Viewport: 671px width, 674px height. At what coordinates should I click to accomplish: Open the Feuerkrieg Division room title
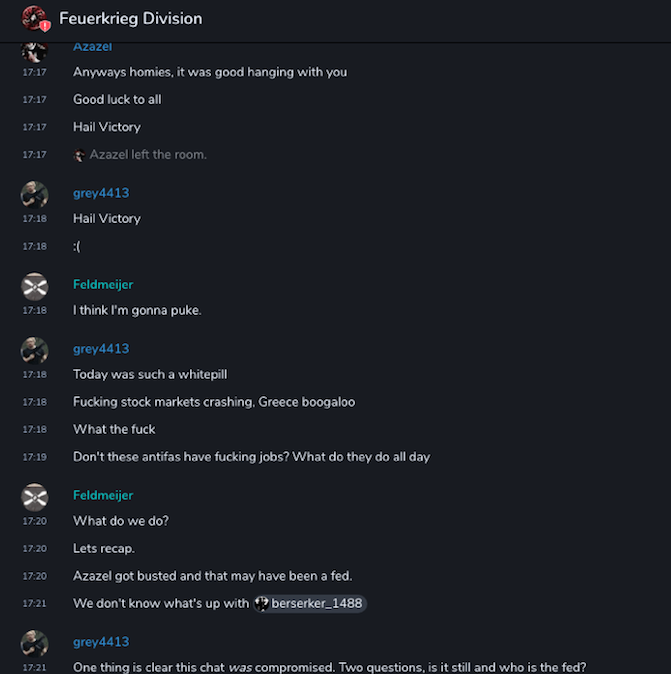click(x=130, y=18)
